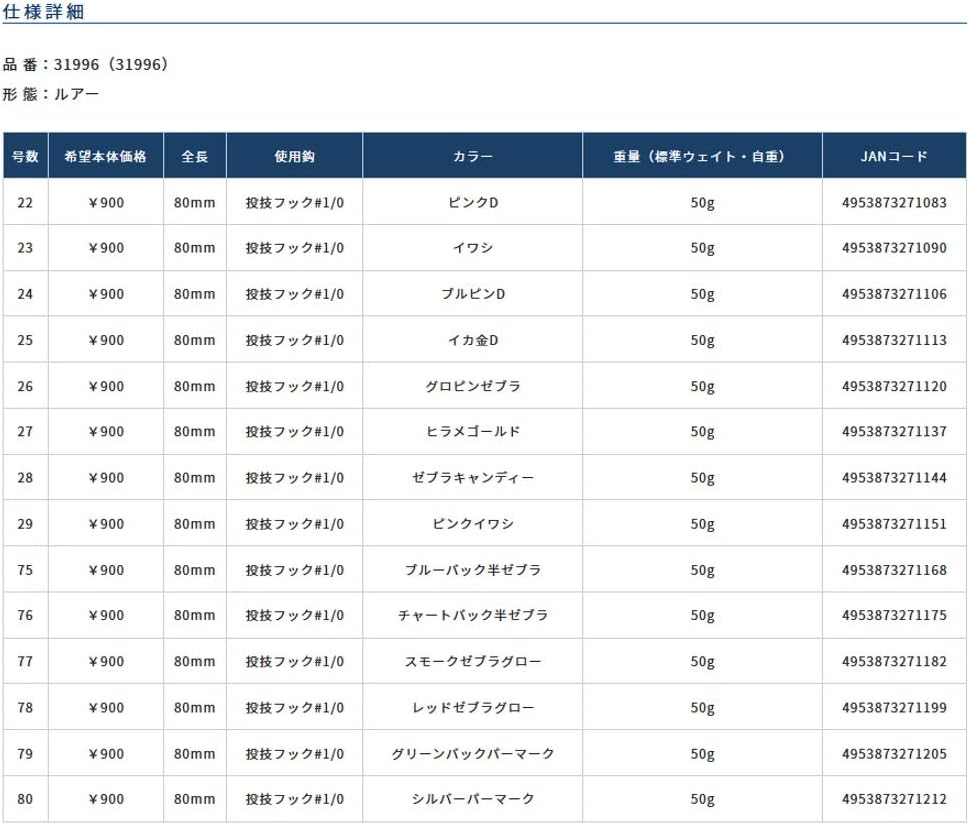Click the 使用鈎 column header
970x825 pixels.
coord(294,156)
